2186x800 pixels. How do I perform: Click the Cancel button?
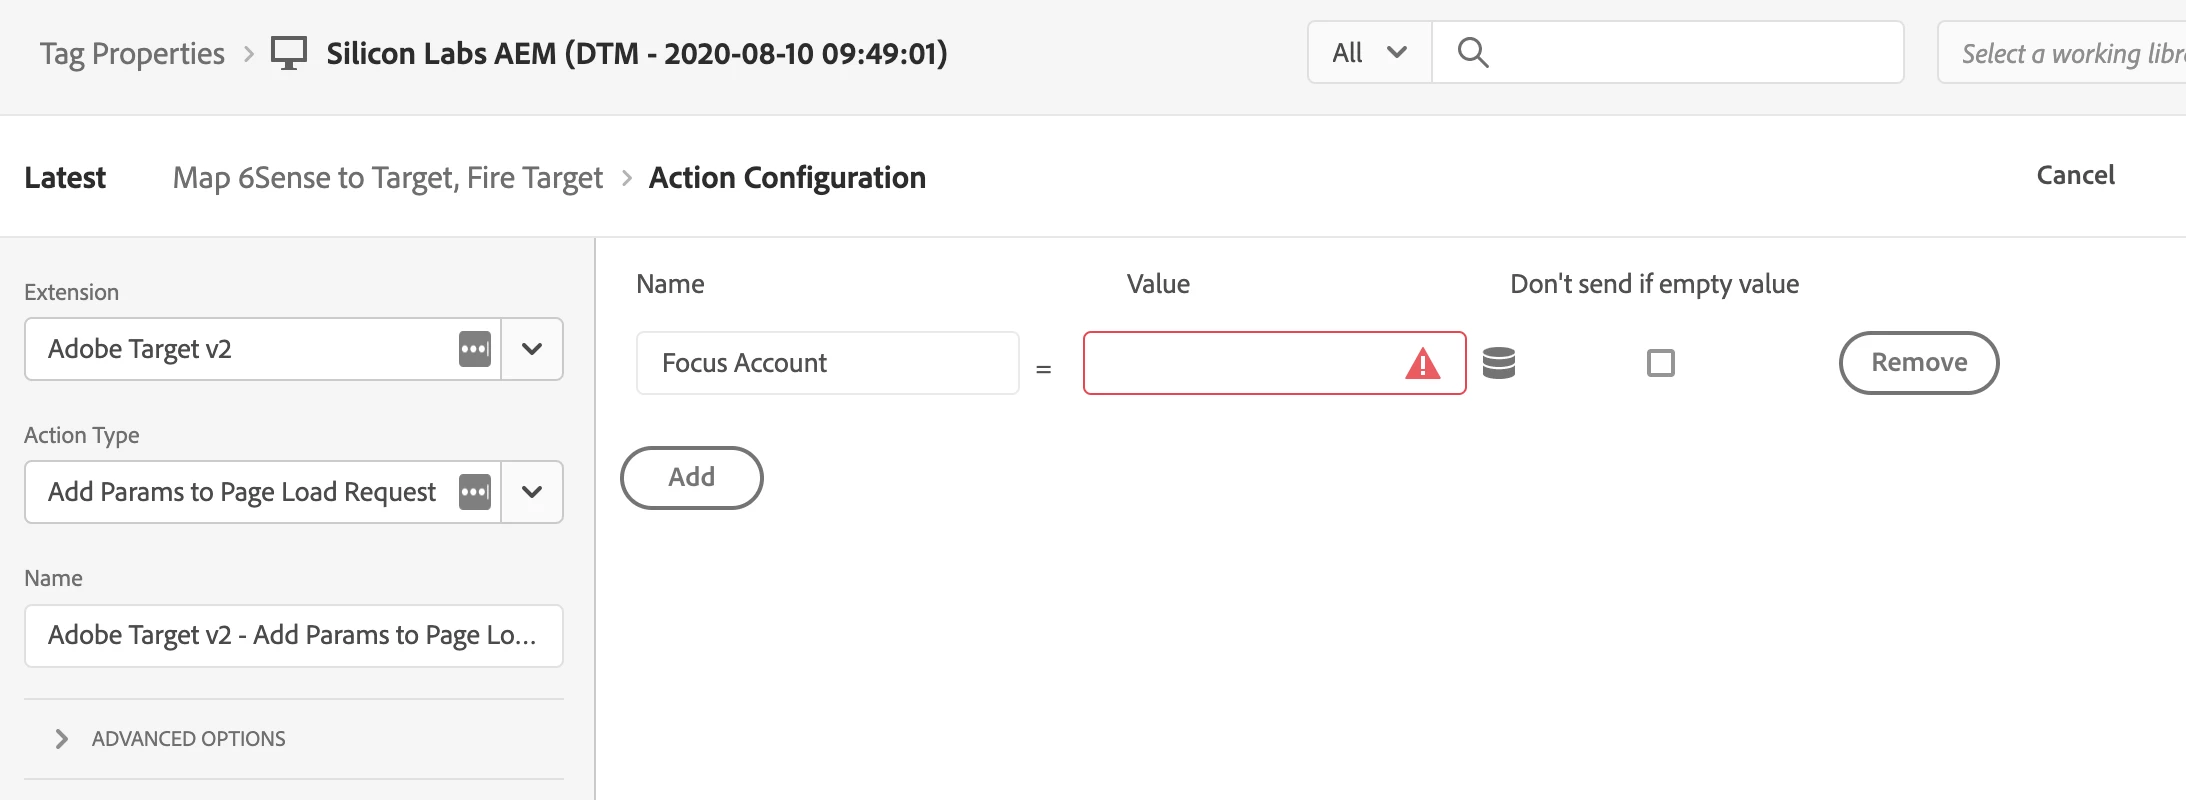pos(2075,176)
